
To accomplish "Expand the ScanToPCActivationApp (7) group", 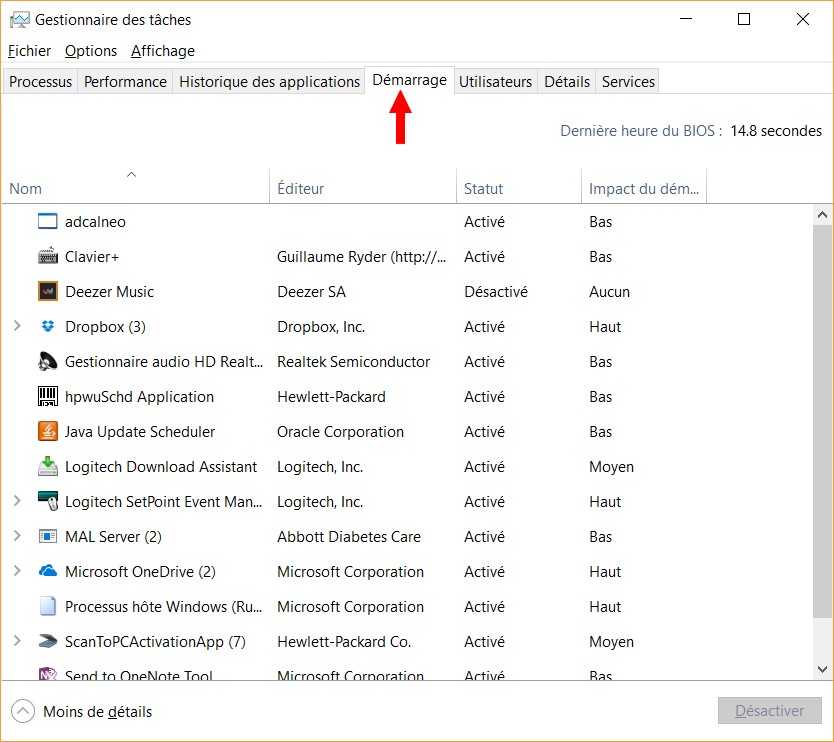I will 16,641.
